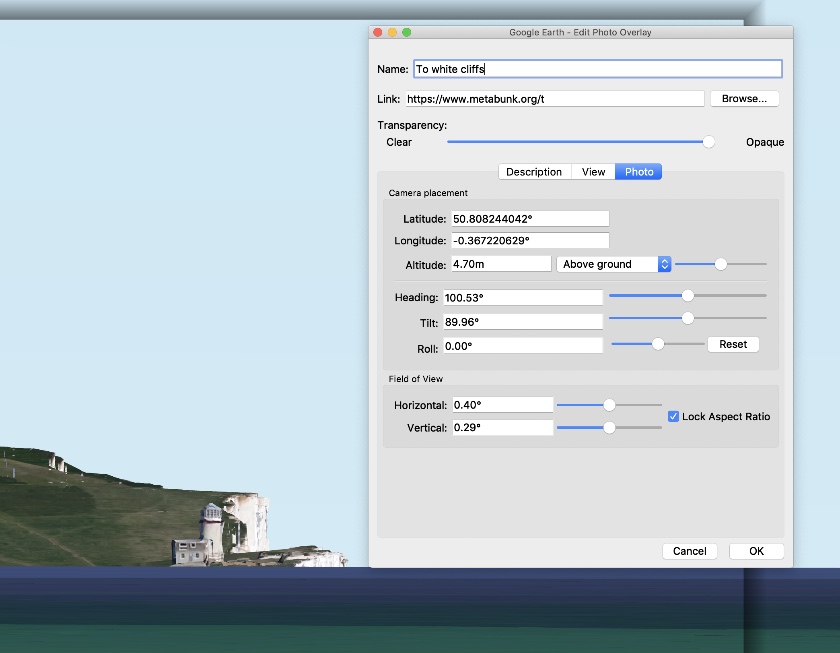Open the Above ground altitude dropdown
The width and height of the screenshot is (840, 653).
(613, 264)
